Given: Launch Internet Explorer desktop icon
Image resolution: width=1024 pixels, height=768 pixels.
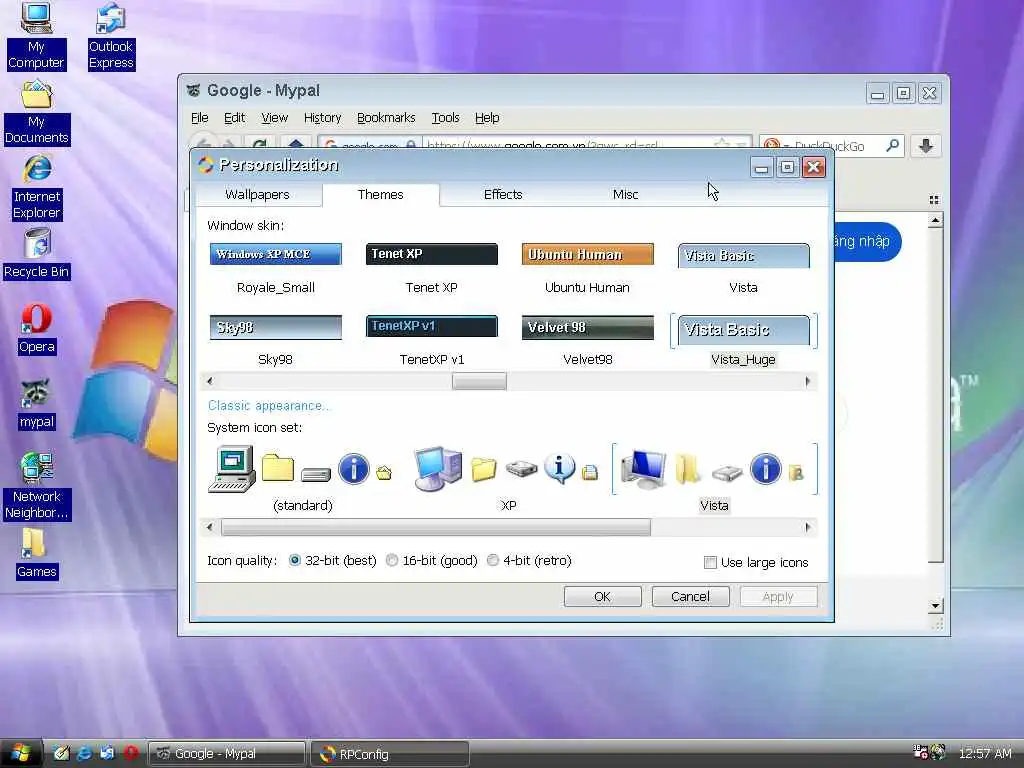Looking at the screenshot, I should (x=37, y=187).
